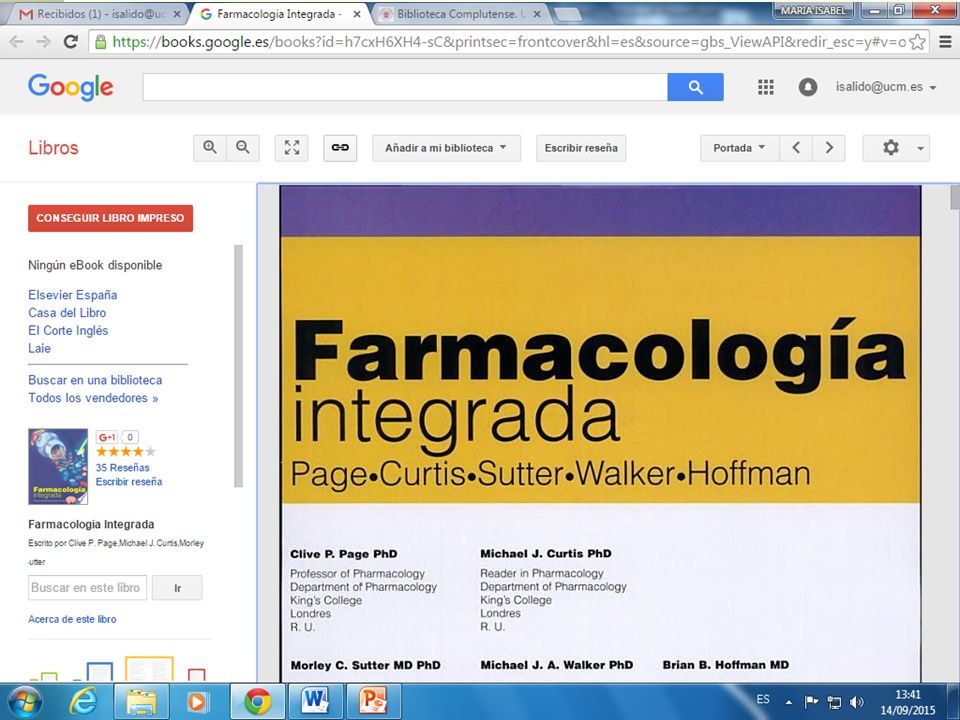Click the ES language indicator
960x720 pixels.
tap(763, 699)
